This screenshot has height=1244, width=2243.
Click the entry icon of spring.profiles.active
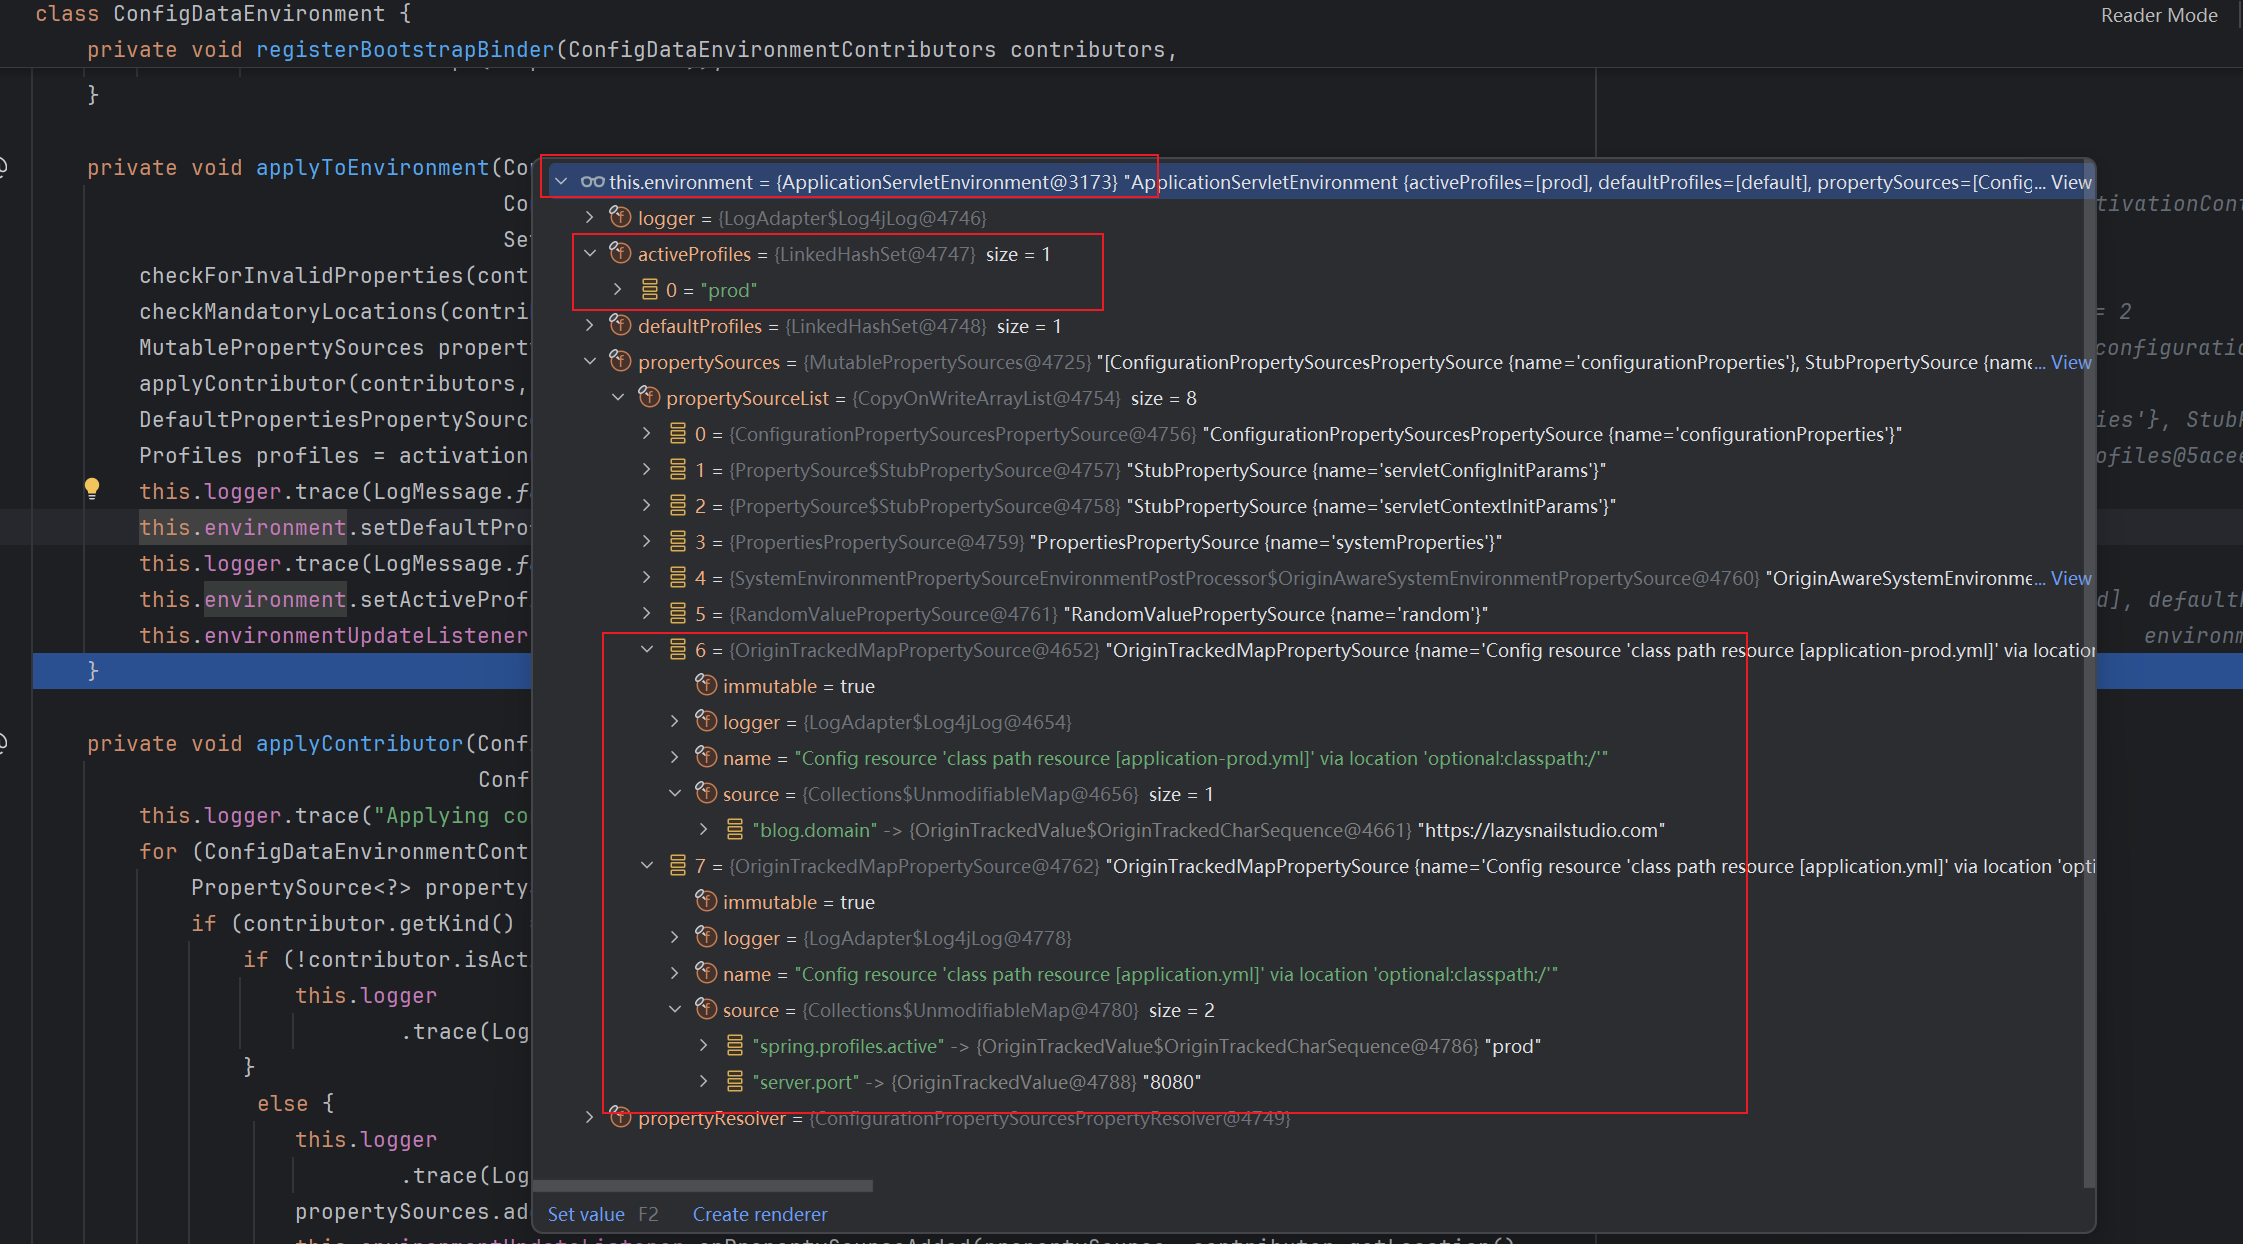pos(735,1046)
